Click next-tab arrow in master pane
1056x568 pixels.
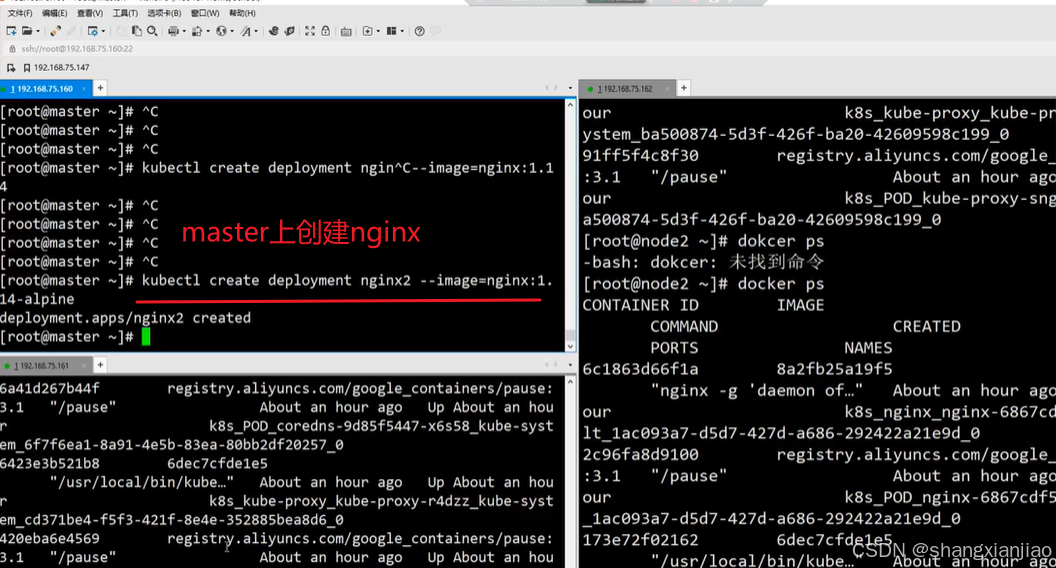pos(556,88)
